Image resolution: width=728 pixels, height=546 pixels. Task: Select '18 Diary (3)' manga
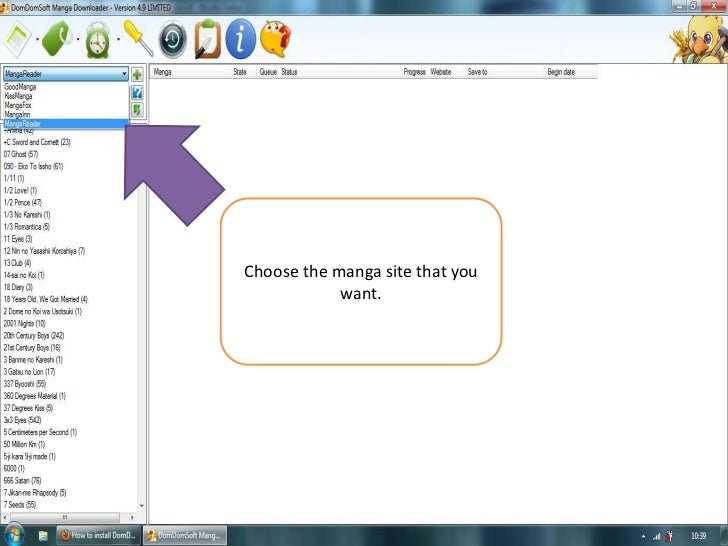tap(18, 287)
